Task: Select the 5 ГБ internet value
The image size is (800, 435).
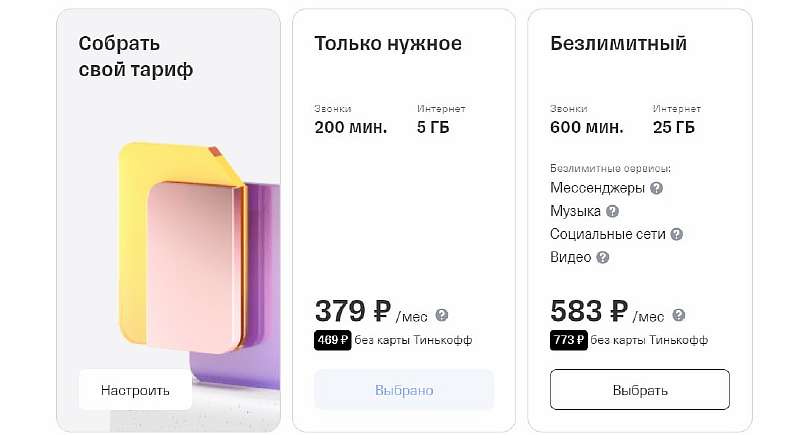Action: click(435, 127)
